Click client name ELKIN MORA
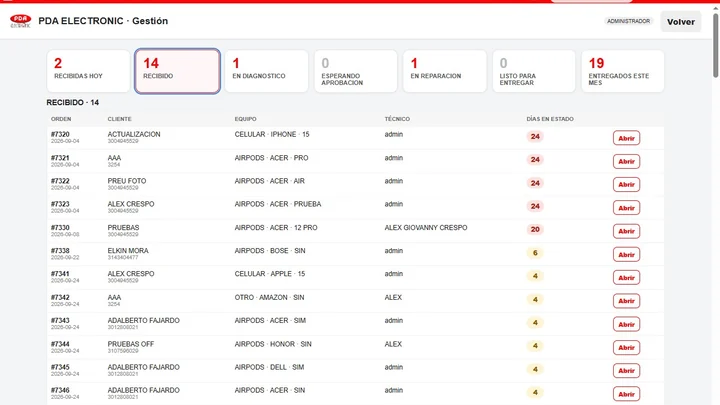The width and height of the screenshot is (720, 405). point(128,251)
